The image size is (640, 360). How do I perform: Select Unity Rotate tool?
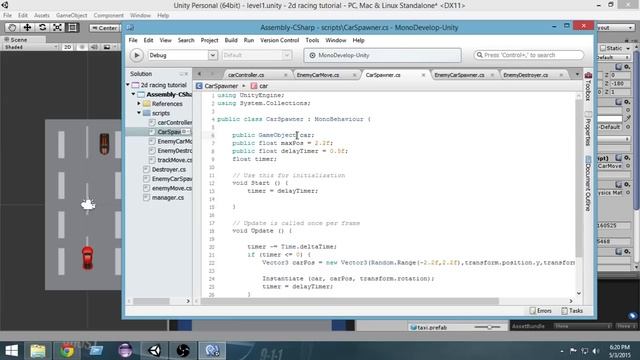[x=42, y=27]
